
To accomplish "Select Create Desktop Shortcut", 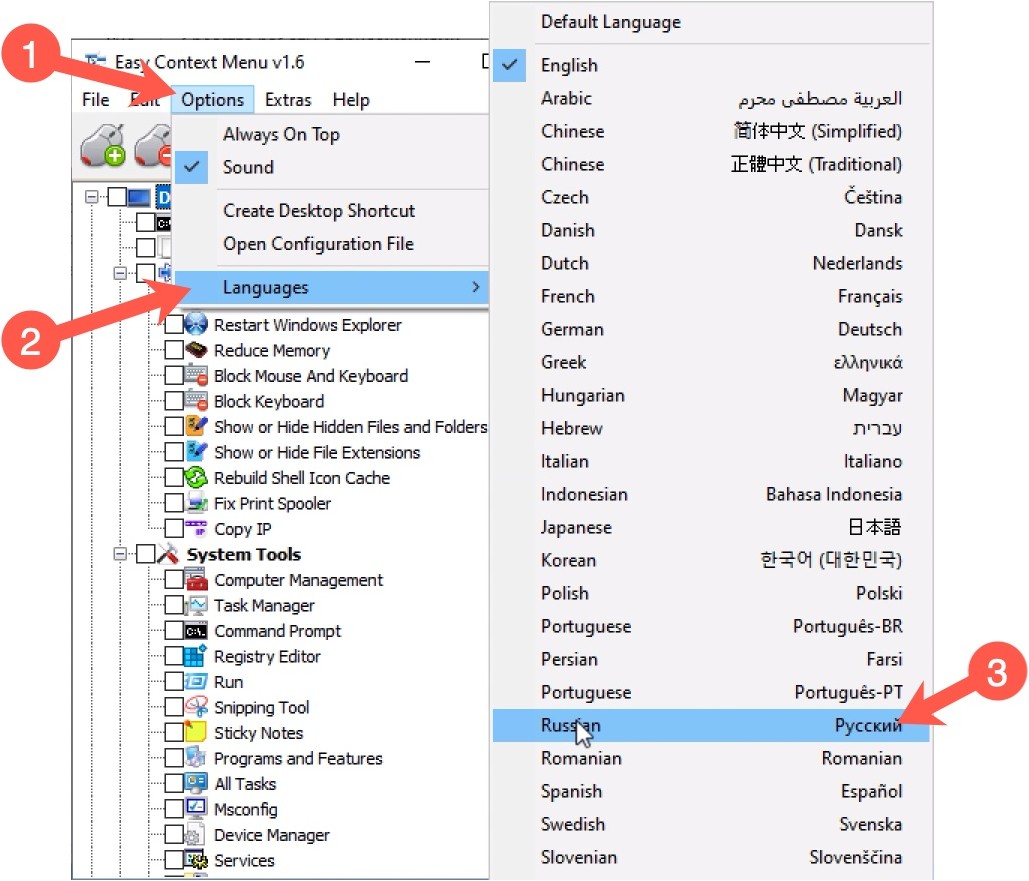I will 331,211.
